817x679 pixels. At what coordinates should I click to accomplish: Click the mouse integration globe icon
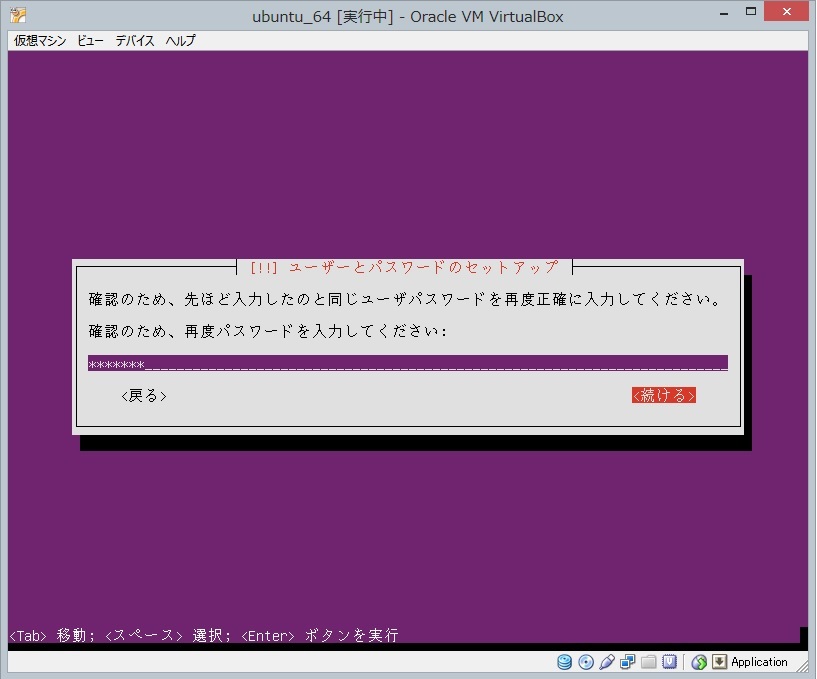[x=699, y=662]
